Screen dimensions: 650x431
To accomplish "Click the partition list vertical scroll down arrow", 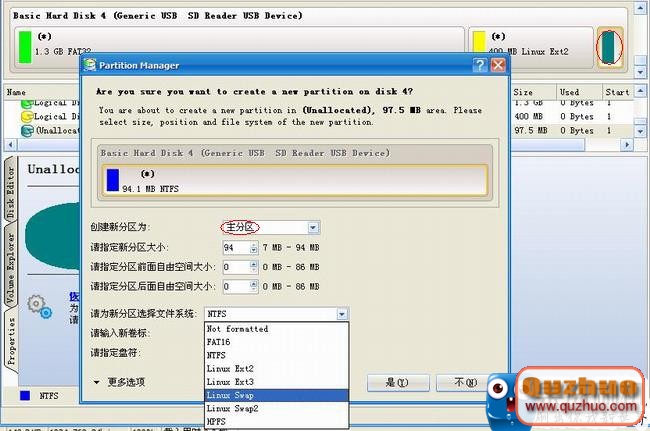I will [x=640, y=132].
